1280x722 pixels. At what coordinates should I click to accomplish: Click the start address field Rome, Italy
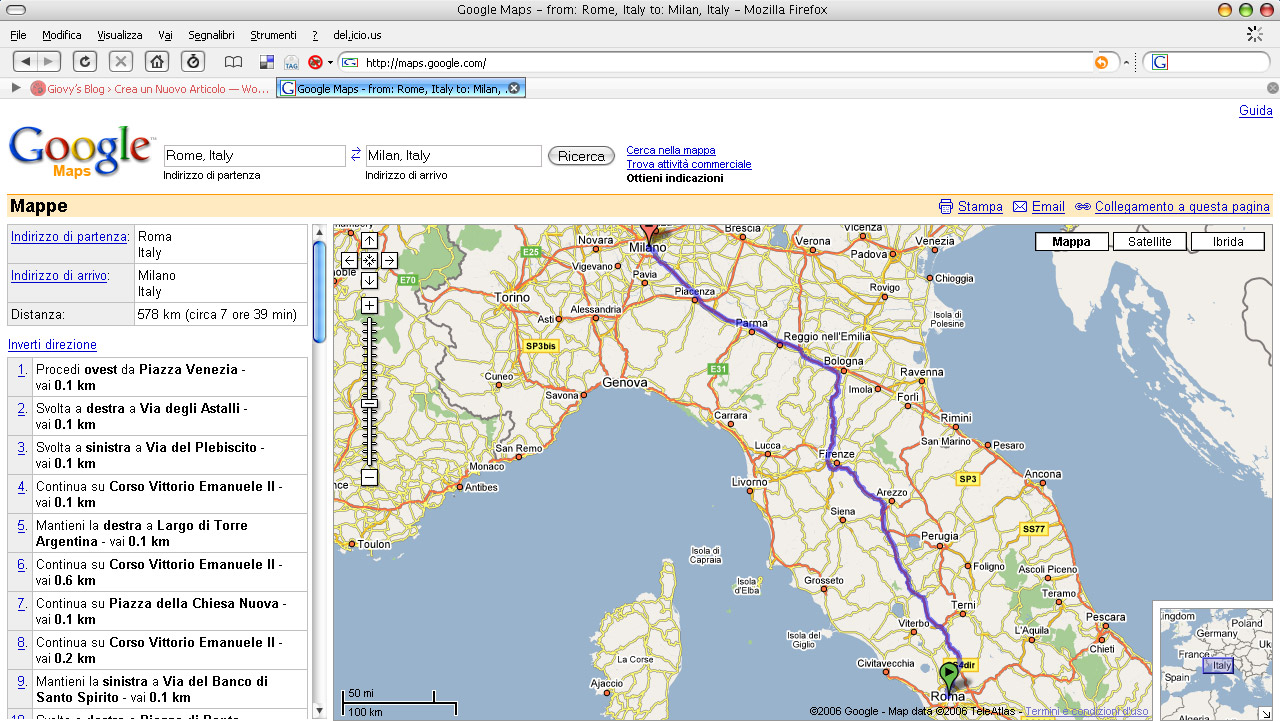click(x=254, y=156)
